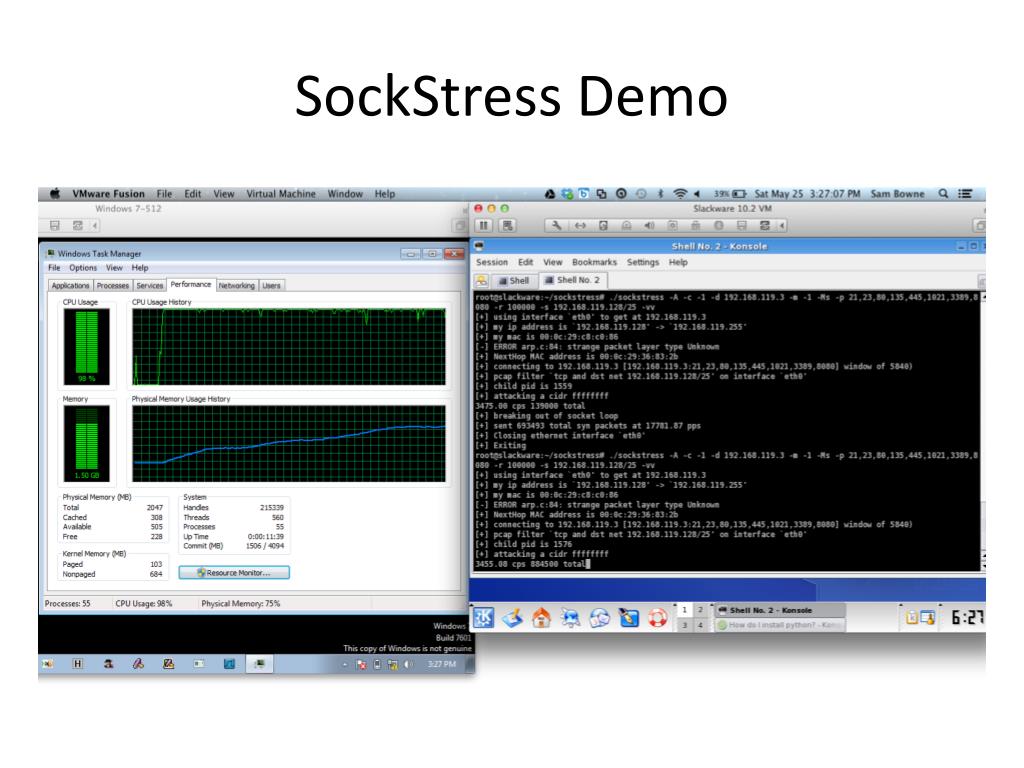This screenshot has height=768, width=1024.
Task: Switch to the Processes tab in Task Manager
Action: point(113,285)
